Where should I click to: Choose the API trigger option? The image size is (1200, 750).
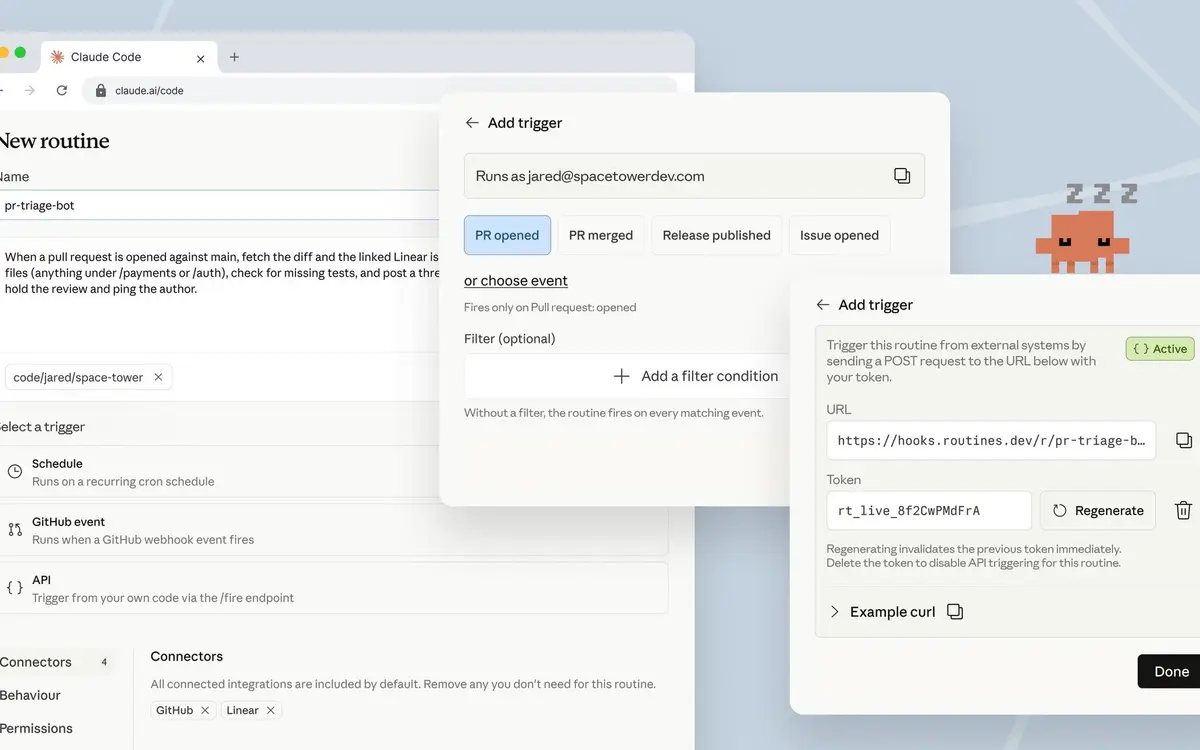(x=335, y=588)
